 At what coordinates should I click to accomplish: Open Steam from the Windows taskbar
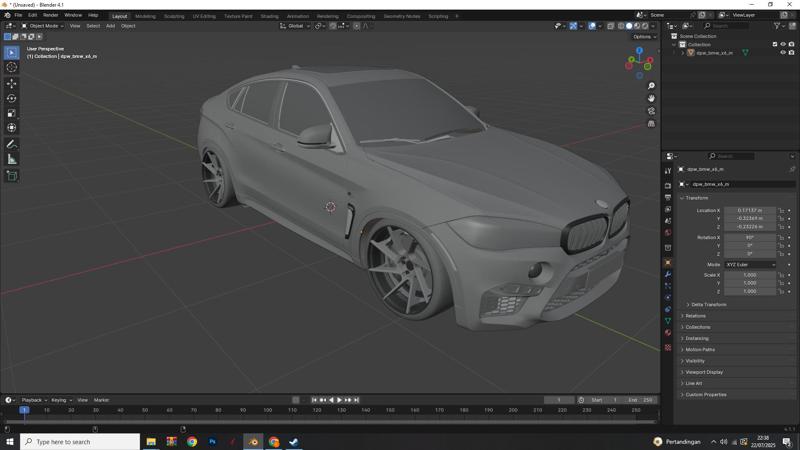pos(294,442)
